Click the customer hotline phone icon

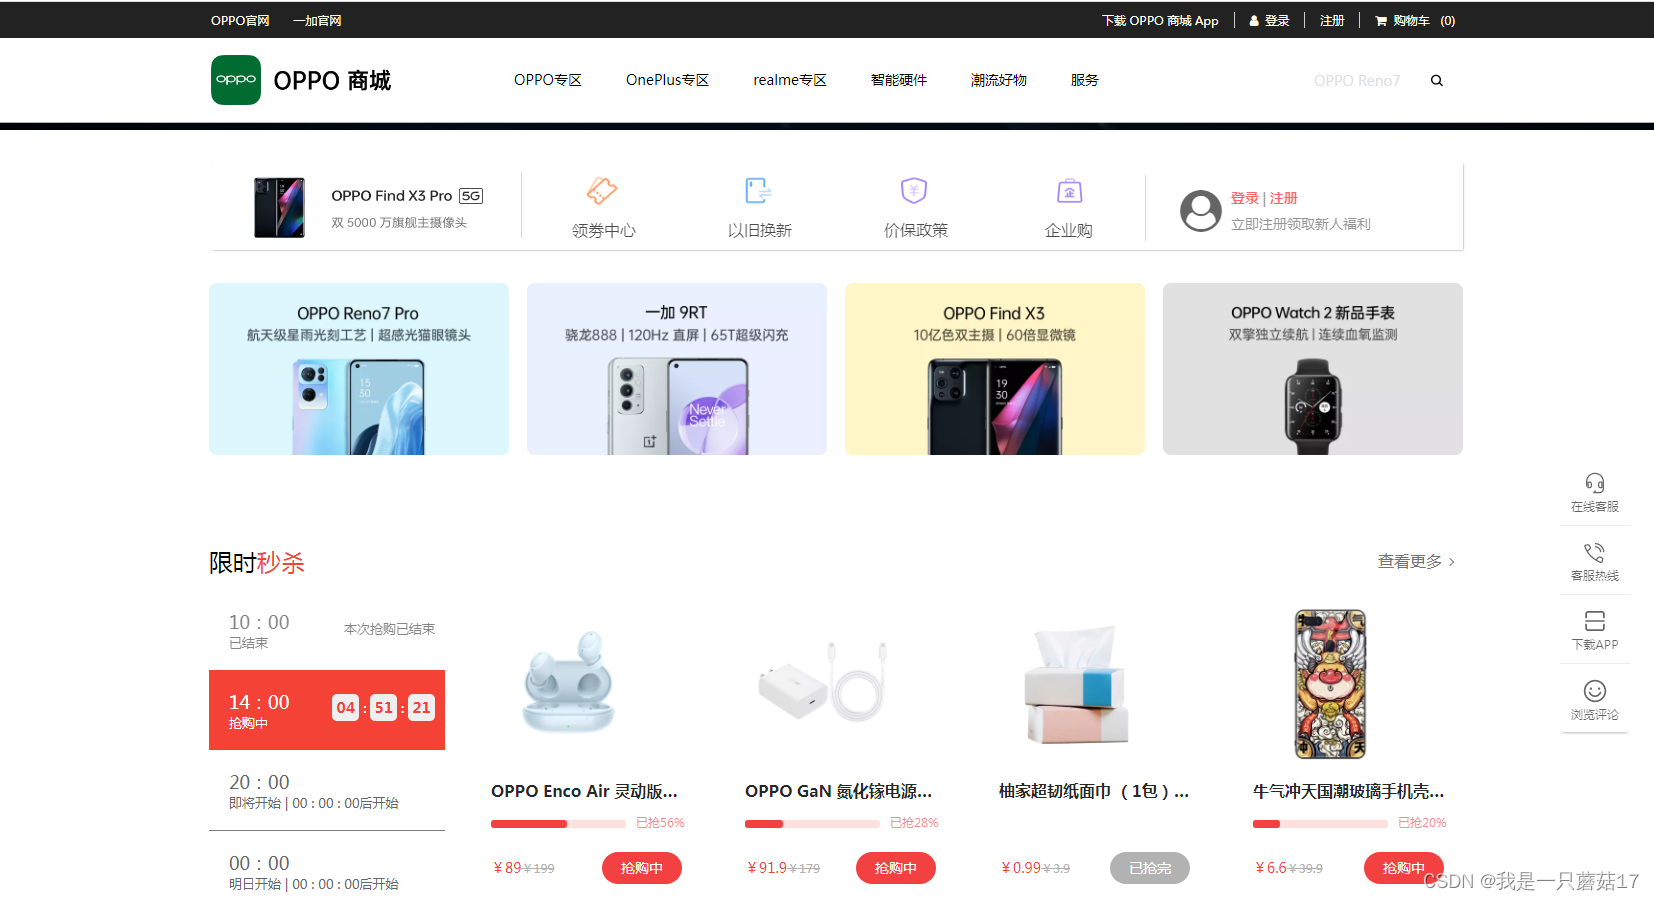pyautogui.click(x=1595, y=552)
